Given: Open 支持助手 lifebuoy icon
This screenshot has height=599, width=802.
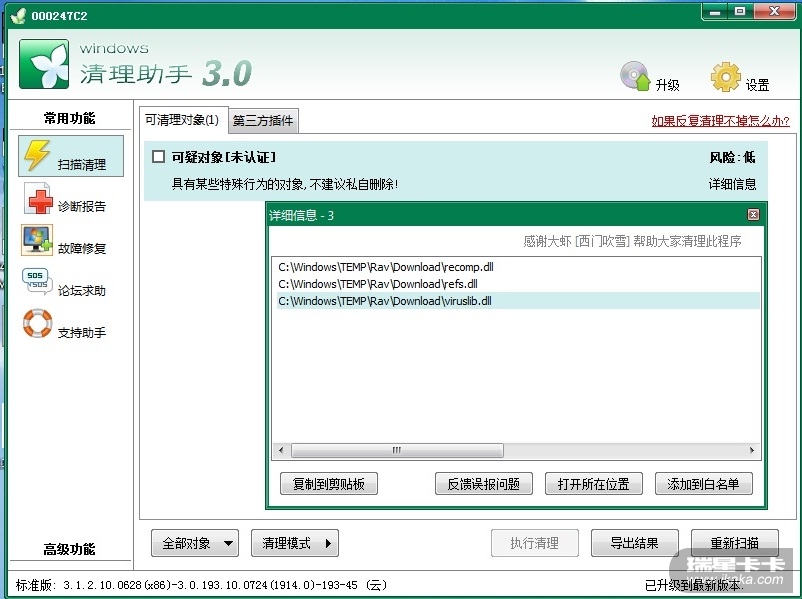Looking at the screenshot, I should coord(37,323).
